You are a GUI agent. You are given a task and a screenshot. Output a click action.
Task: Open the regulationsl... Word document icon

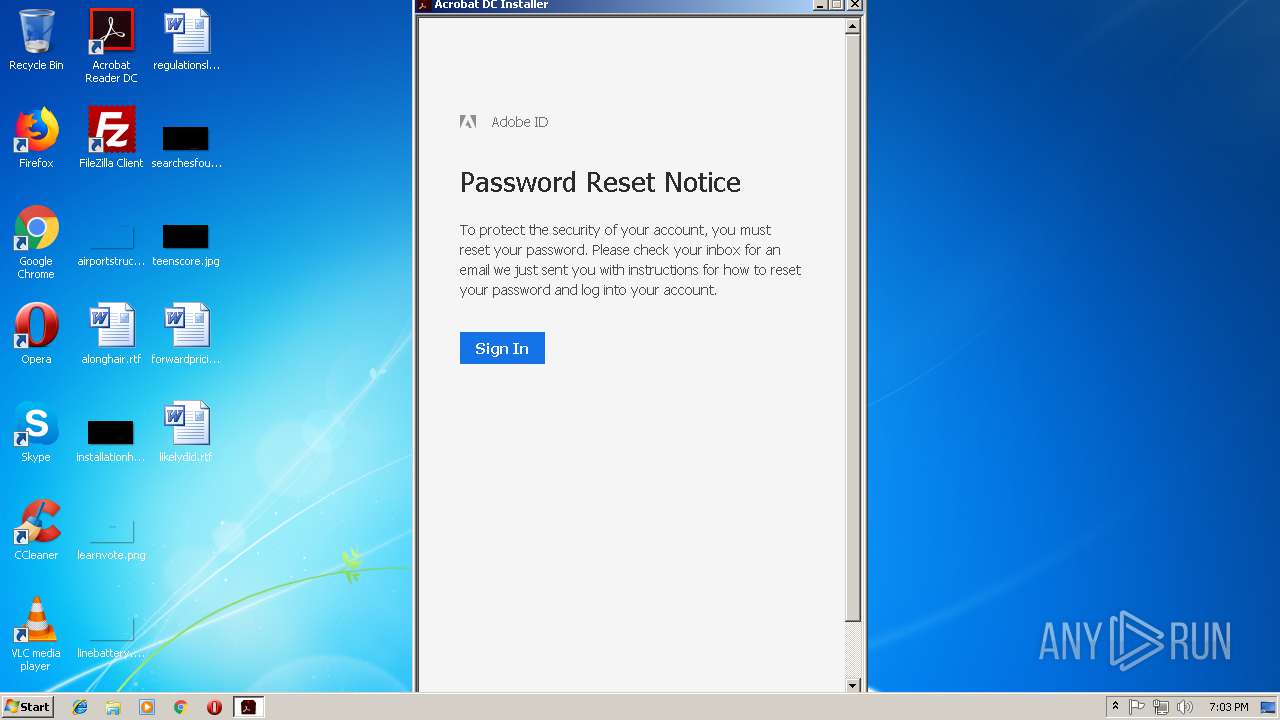186,40
